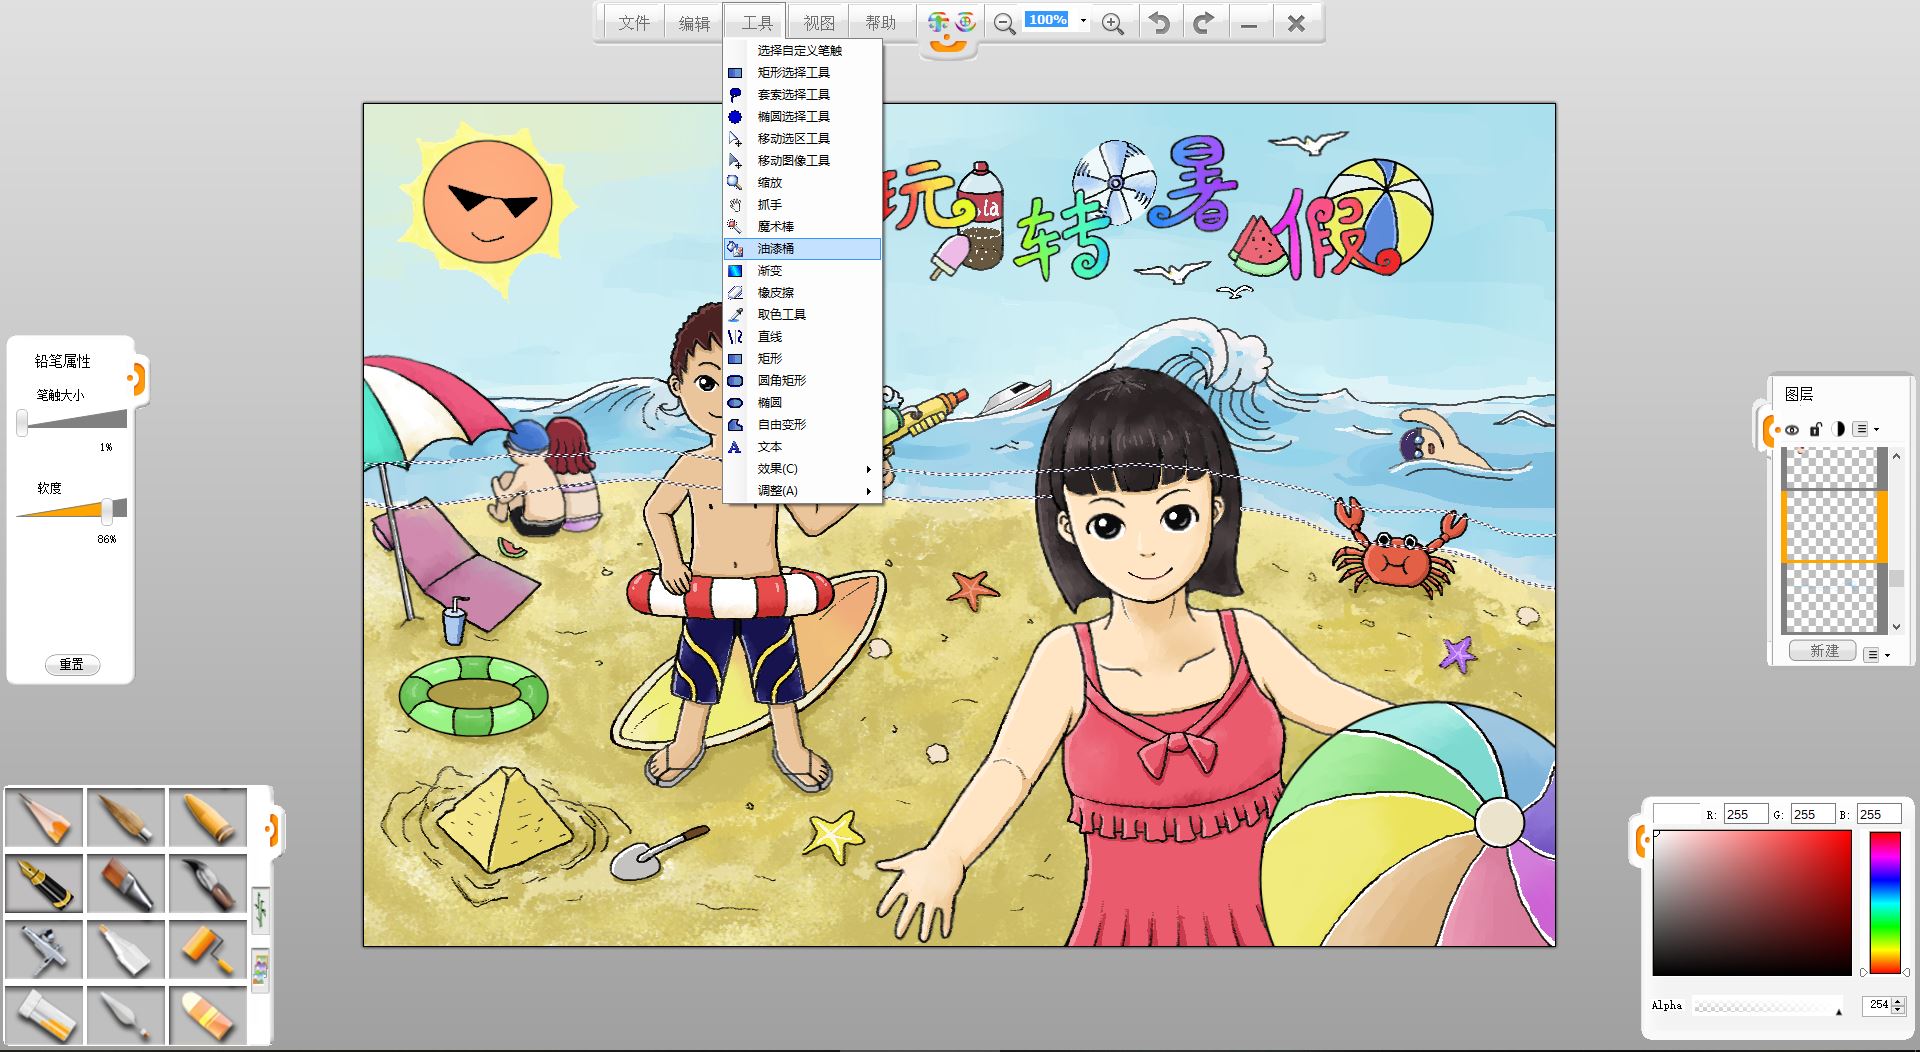Zoom in with the plus magnifier
Screen dimensions: 1920x1052
click(x=1112, y=24)
